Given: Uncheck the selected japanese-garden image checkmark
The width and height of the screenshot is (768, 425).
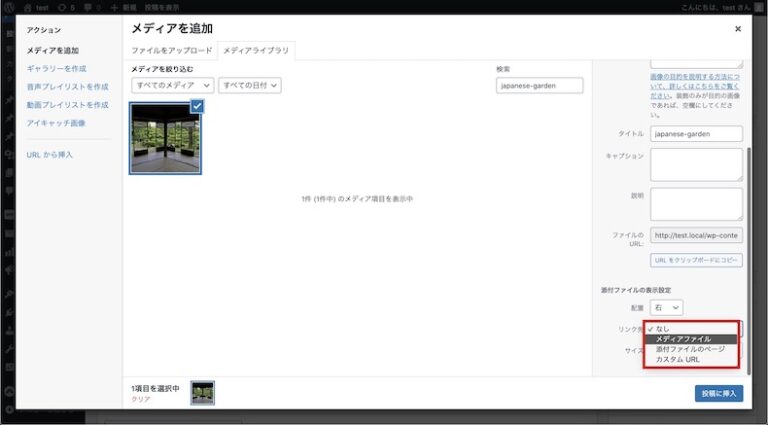Looking at the screenshot, I should point(197,105).
